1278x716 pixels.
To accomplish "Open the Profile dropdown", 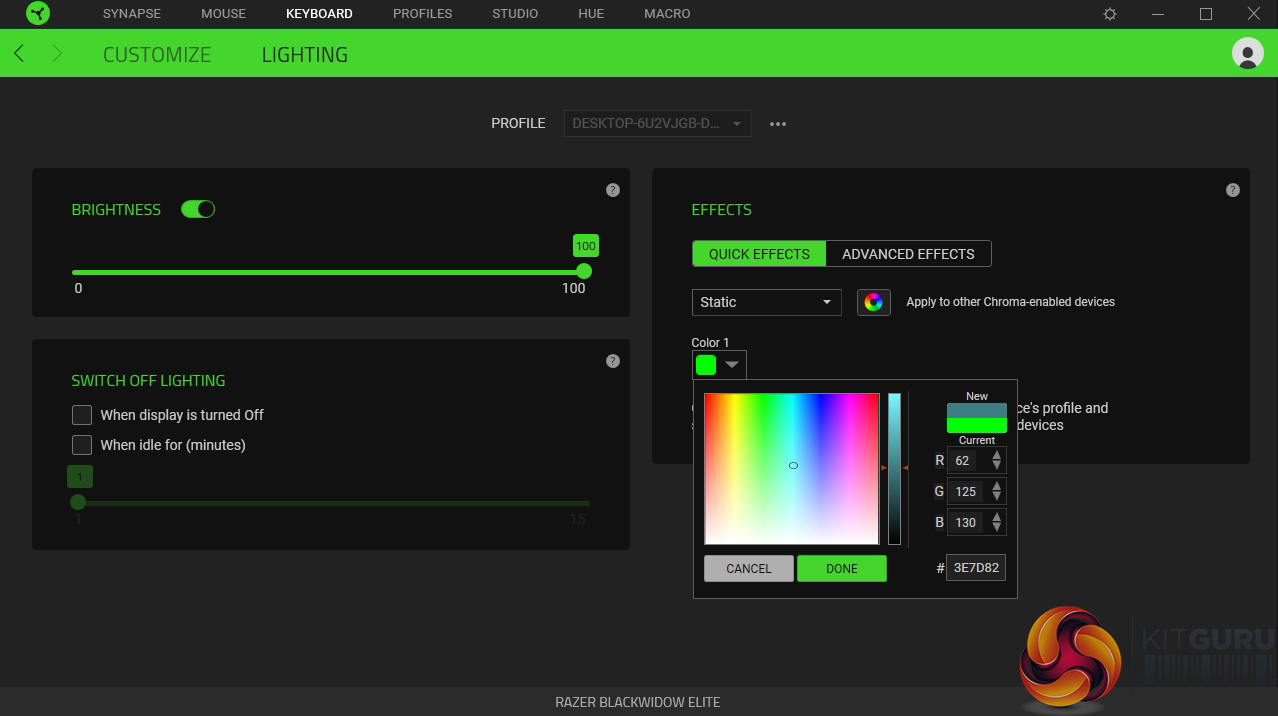I will point(657,124).
